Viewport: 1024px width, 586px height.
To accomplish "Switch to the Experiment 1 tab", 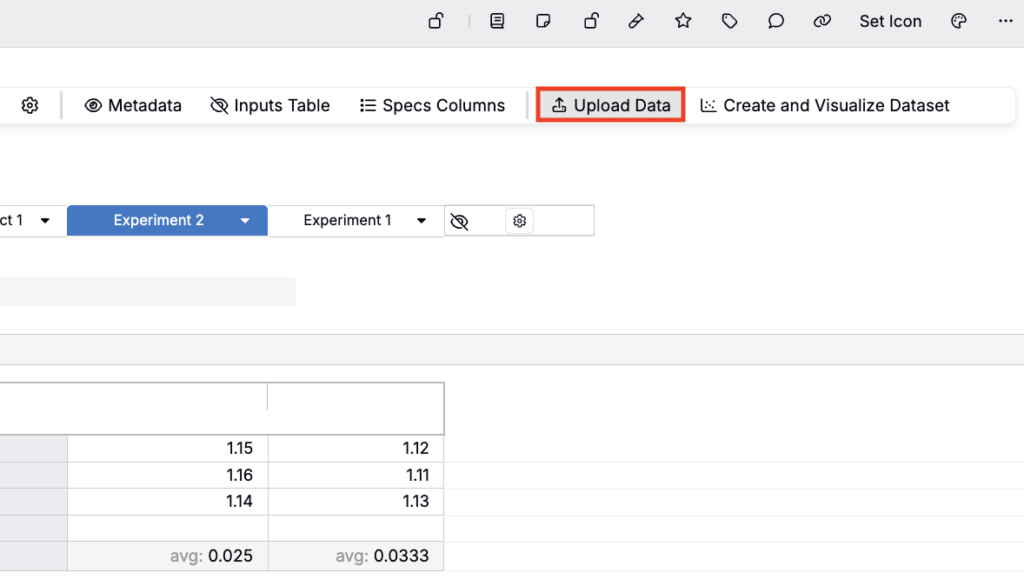I will point(347,221).
